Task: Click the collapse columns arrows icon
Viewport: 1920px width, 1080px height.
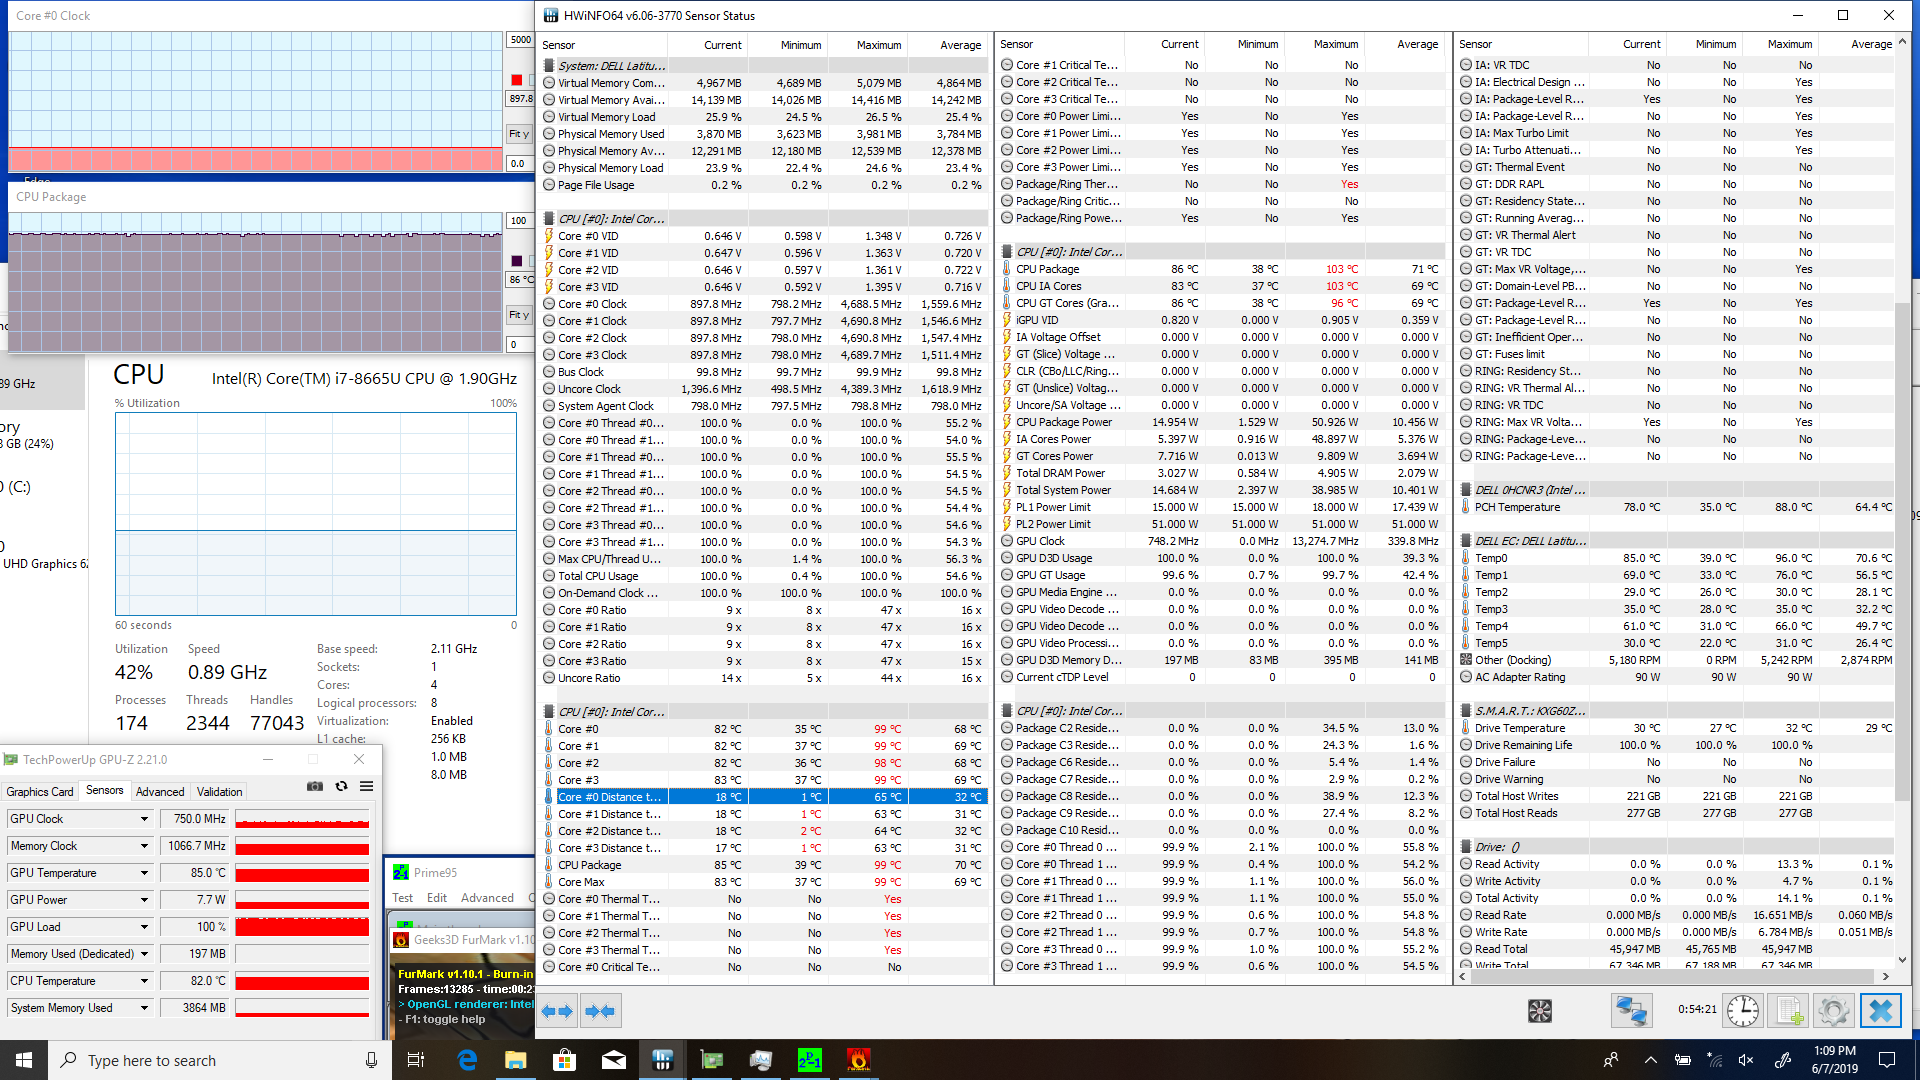Action: [600, 1011]
